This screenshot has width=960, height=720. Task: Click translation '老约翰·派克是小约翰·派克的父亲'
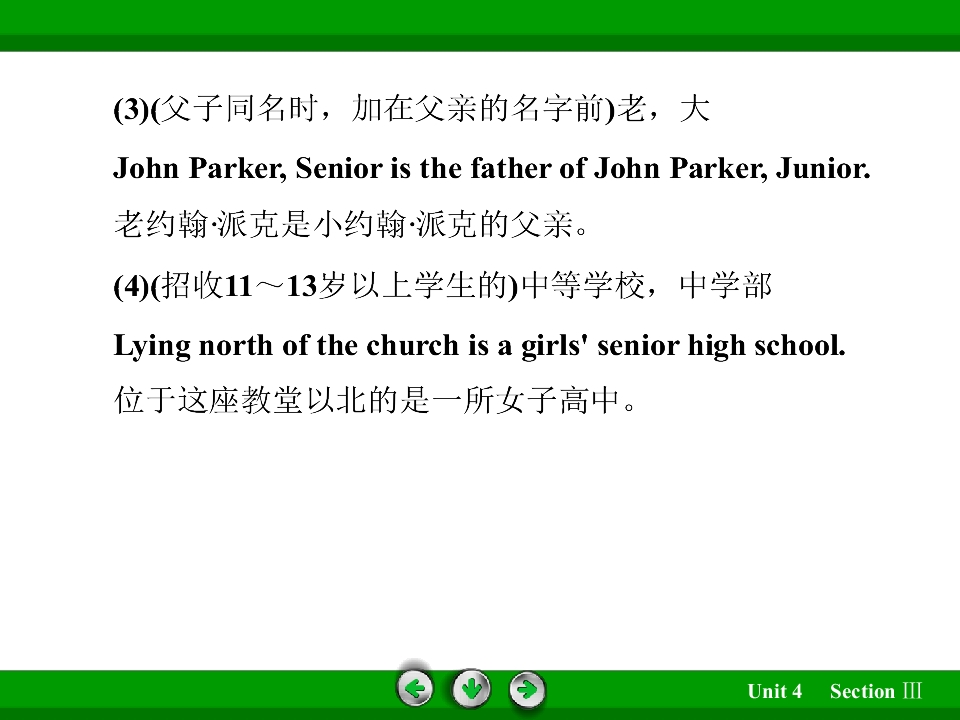click(x=351, y=224)
